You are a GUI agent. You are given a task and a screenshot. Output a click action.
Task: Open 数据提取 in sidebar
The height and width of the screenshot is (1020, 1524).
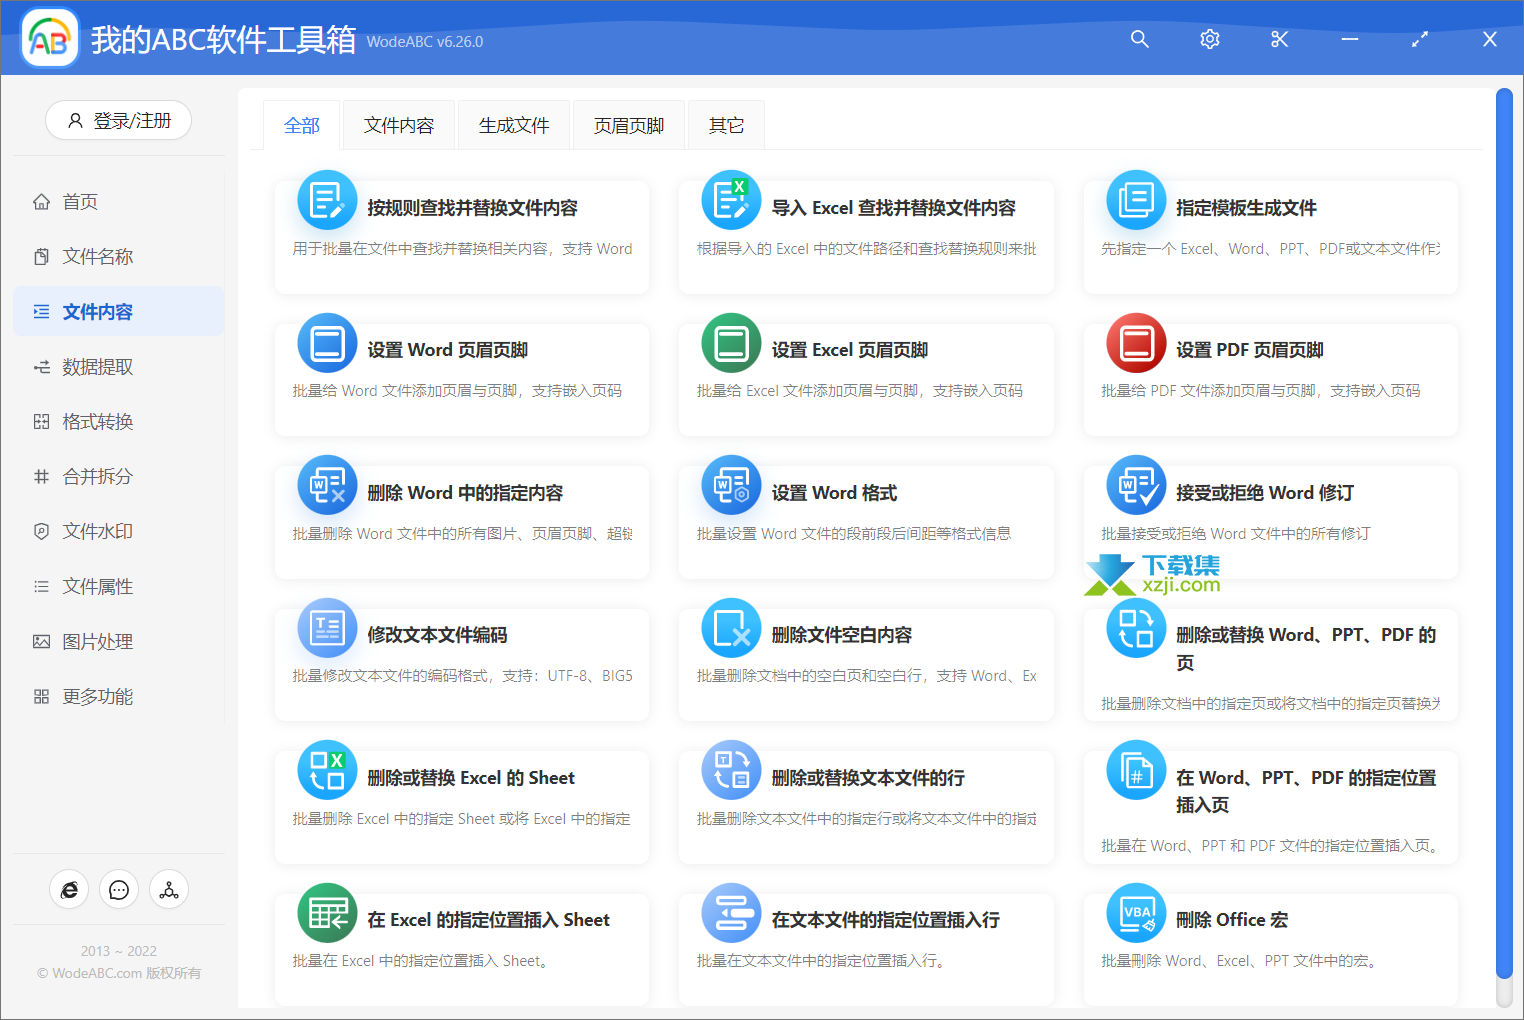click(x=118, y=367)
